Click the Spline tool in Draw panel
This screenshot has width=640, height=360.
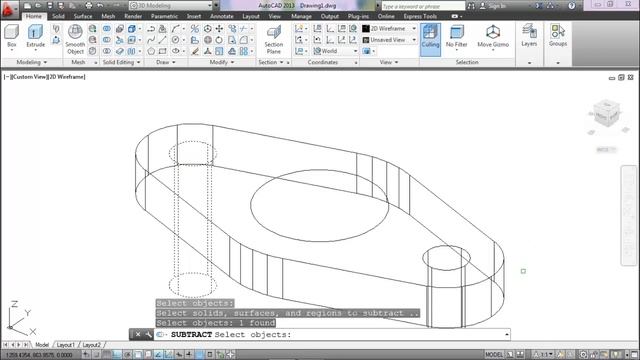click(151, 40)
